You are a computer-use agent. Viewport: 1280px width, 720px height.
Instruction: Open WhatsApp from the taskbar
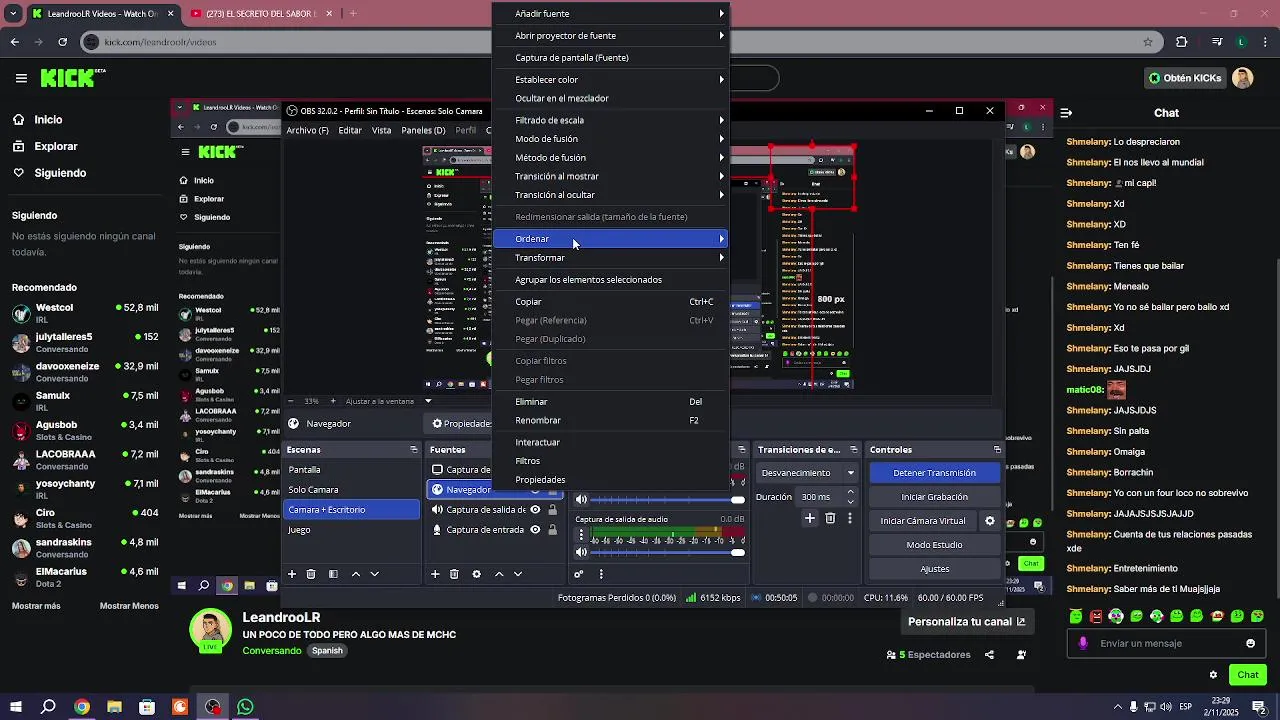coord(245,707)
